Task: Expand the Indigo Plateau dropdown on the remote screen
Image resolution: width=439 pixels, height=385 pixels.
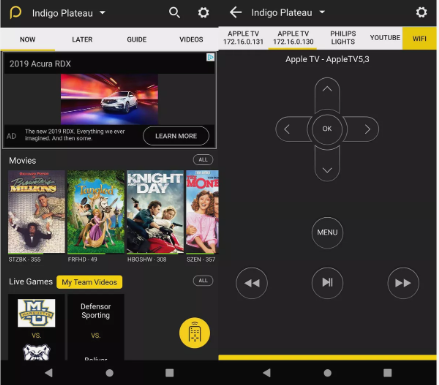Action: [x=322, y=12]
